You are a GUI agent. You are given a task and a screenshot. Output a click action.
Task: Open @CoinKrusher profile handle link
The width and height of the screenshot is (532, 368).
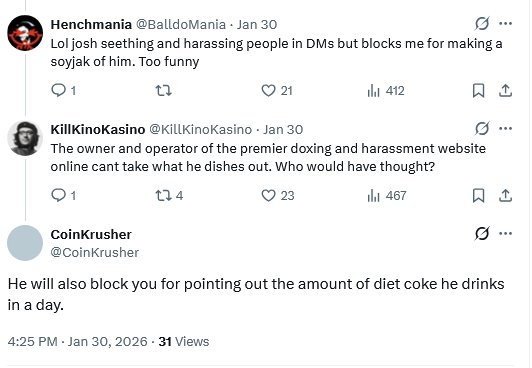pyautogui.click(x=95, y=252)
